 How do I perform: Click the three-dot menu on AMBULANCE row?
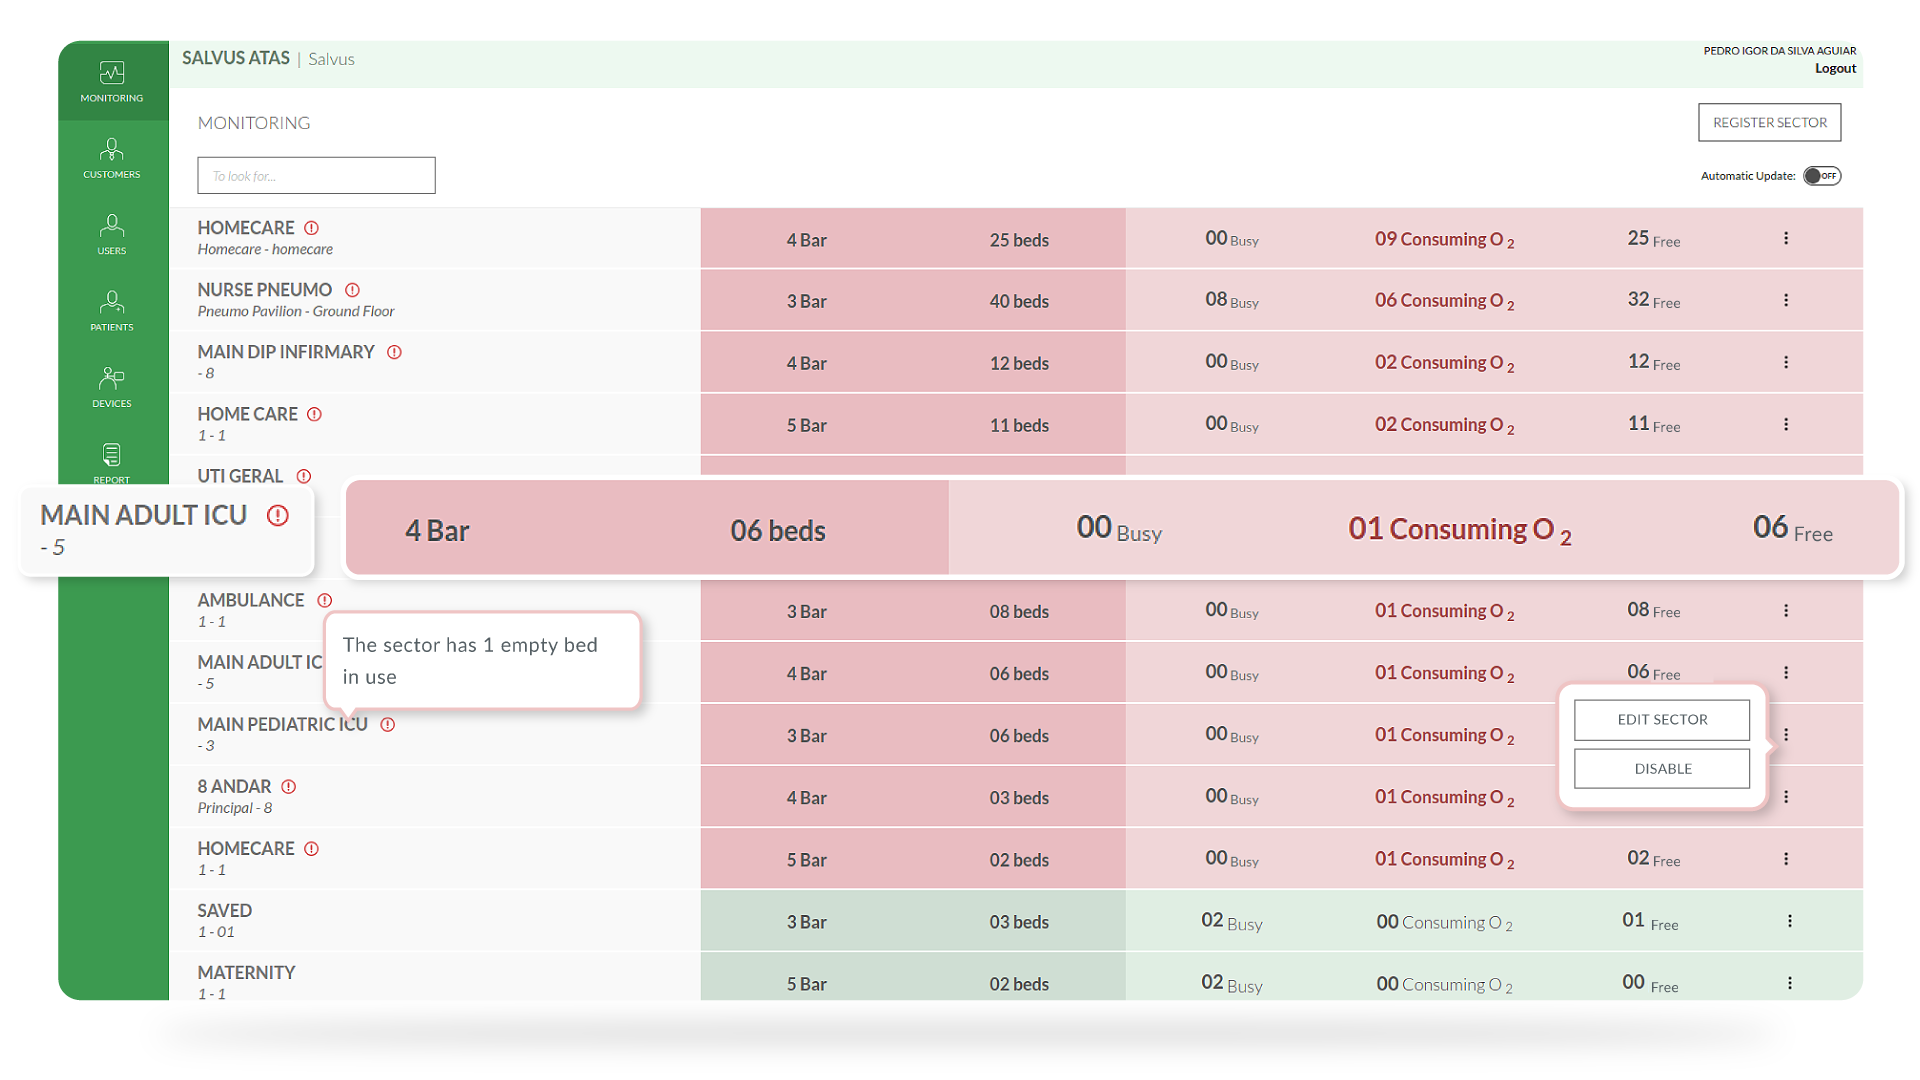1787,611
